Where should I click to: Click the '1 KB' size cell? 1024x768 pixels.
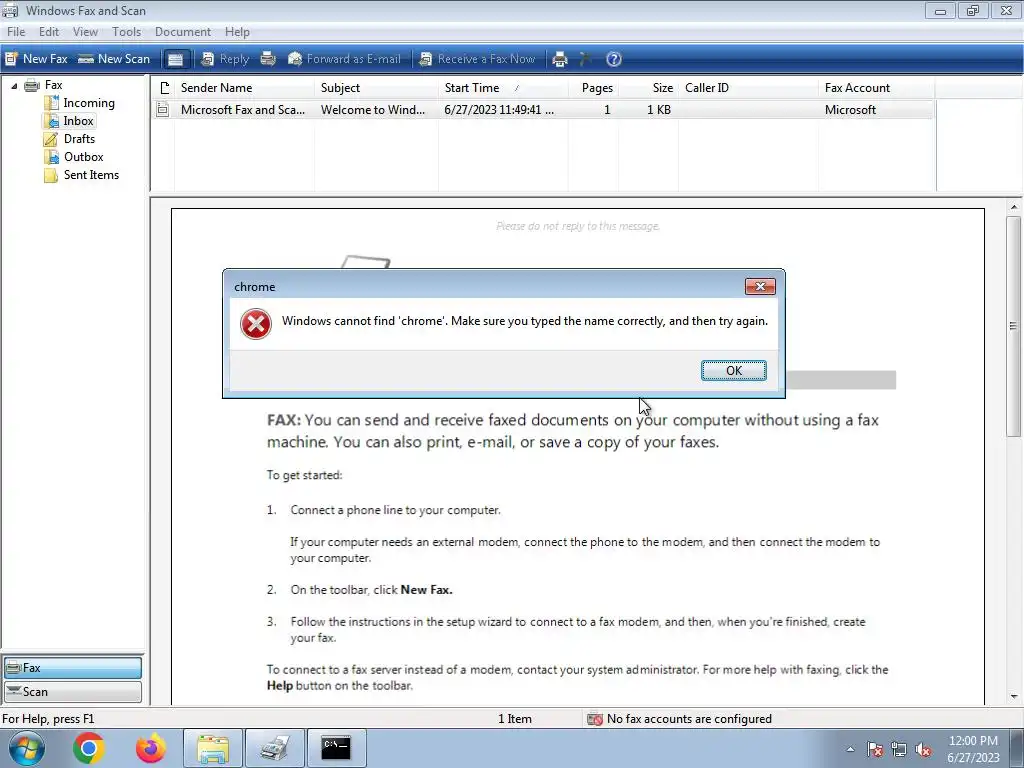(659, 110)
